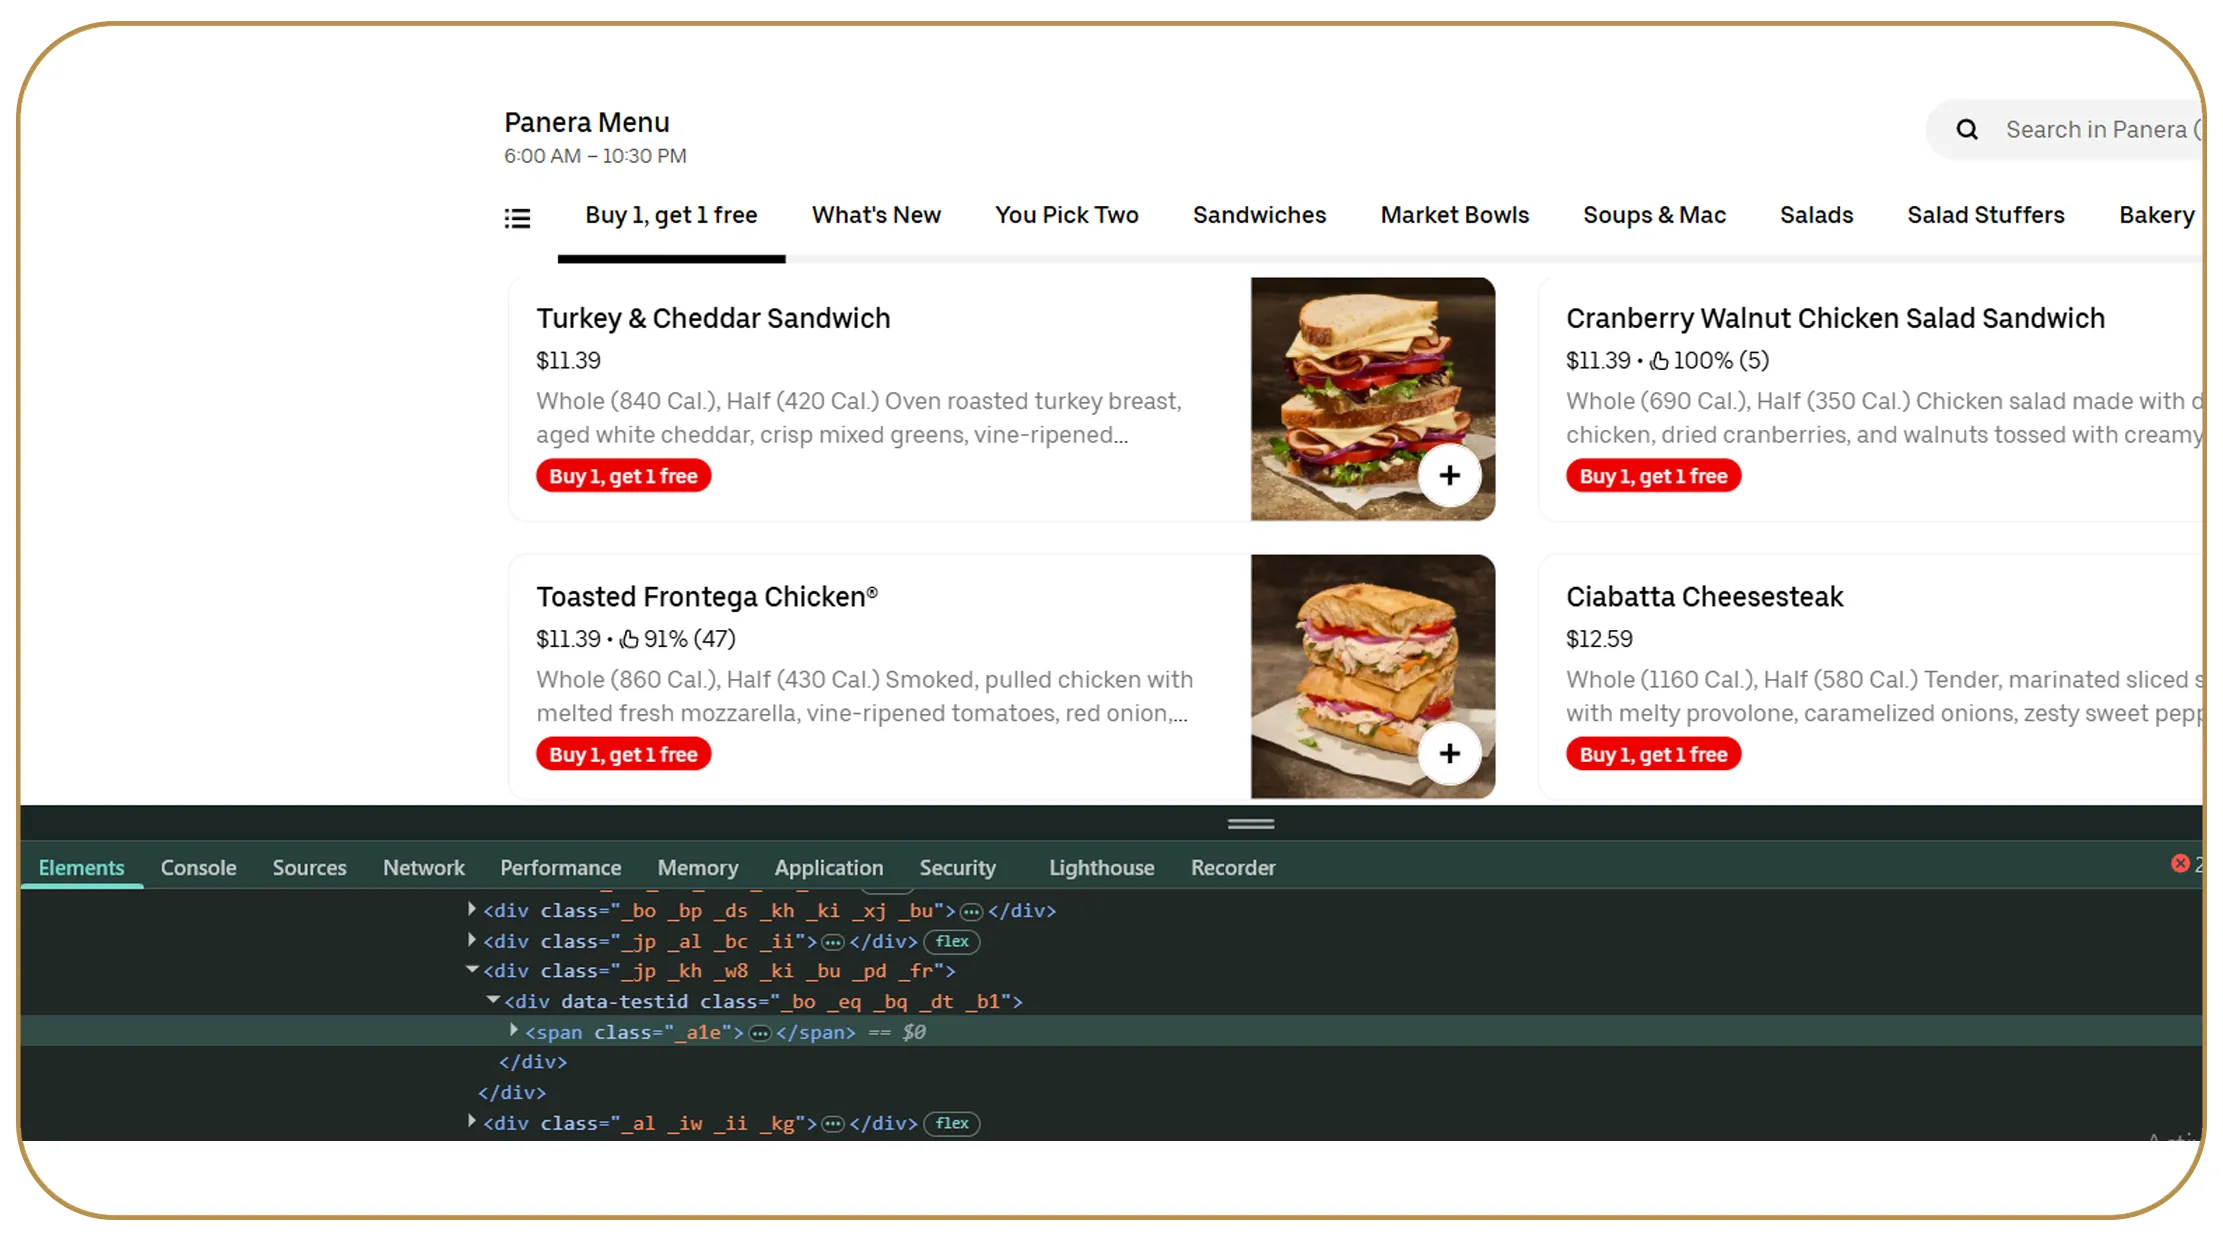Select the Buy 1, get 1 free tab
This screenshot has height=1240, width=2223.
click(671, 215)
